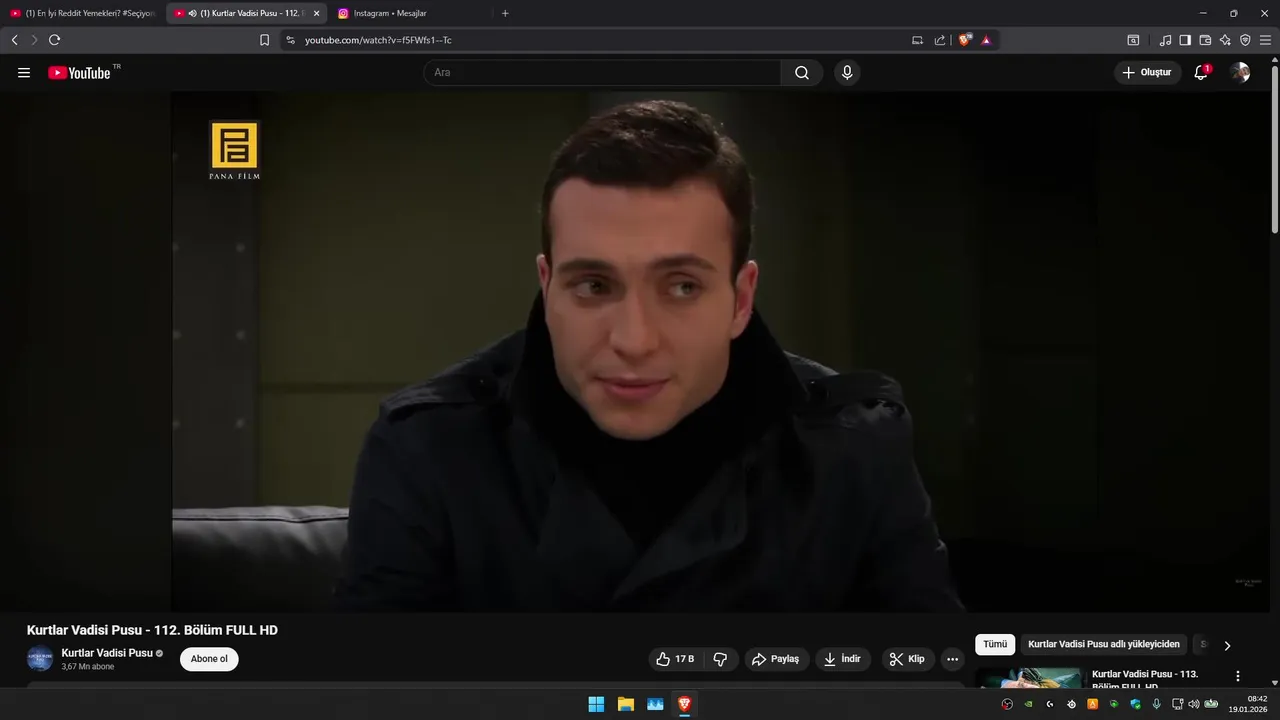The image size is (1280, 720).
Task: Open the Brave Wallet icon
Action: [x=1205, y=40]
